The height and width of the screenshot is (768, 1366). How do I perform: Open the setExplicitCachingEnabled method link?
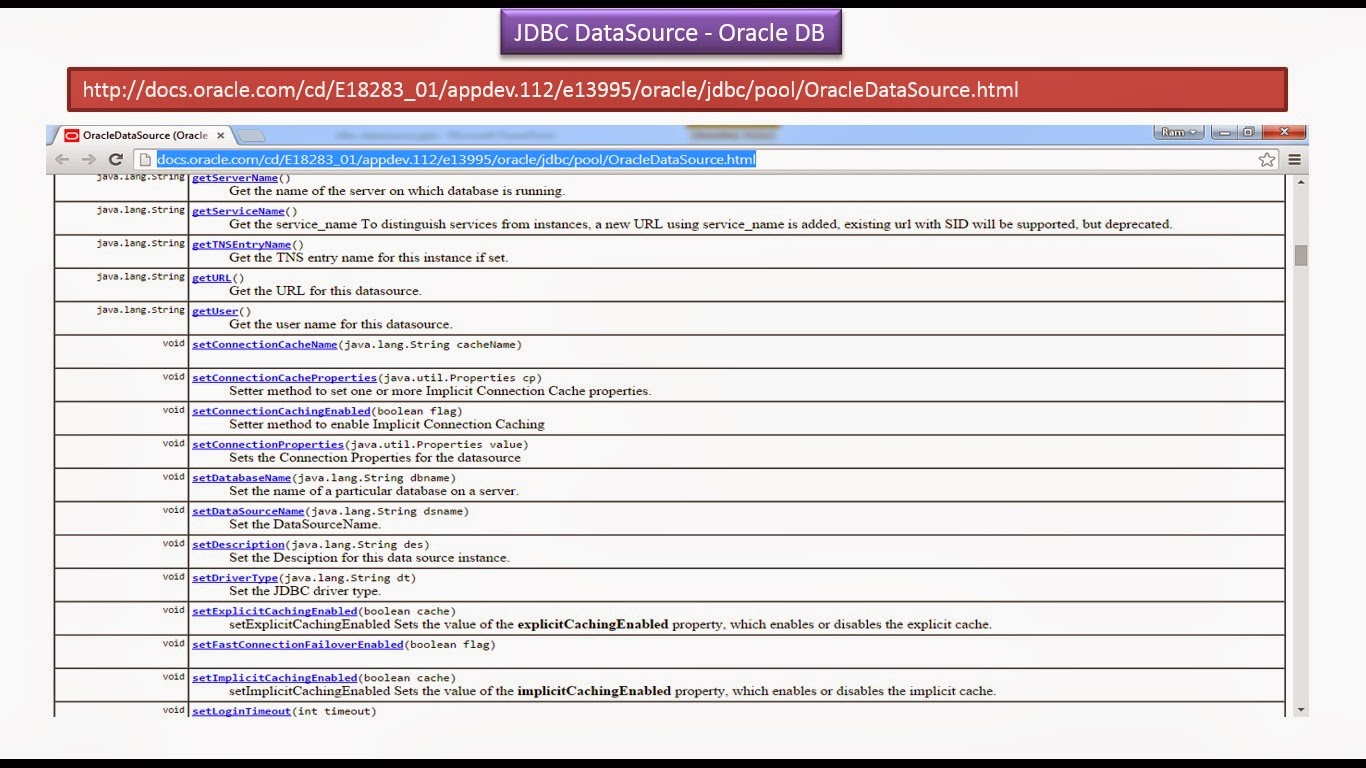coord(274,611)
